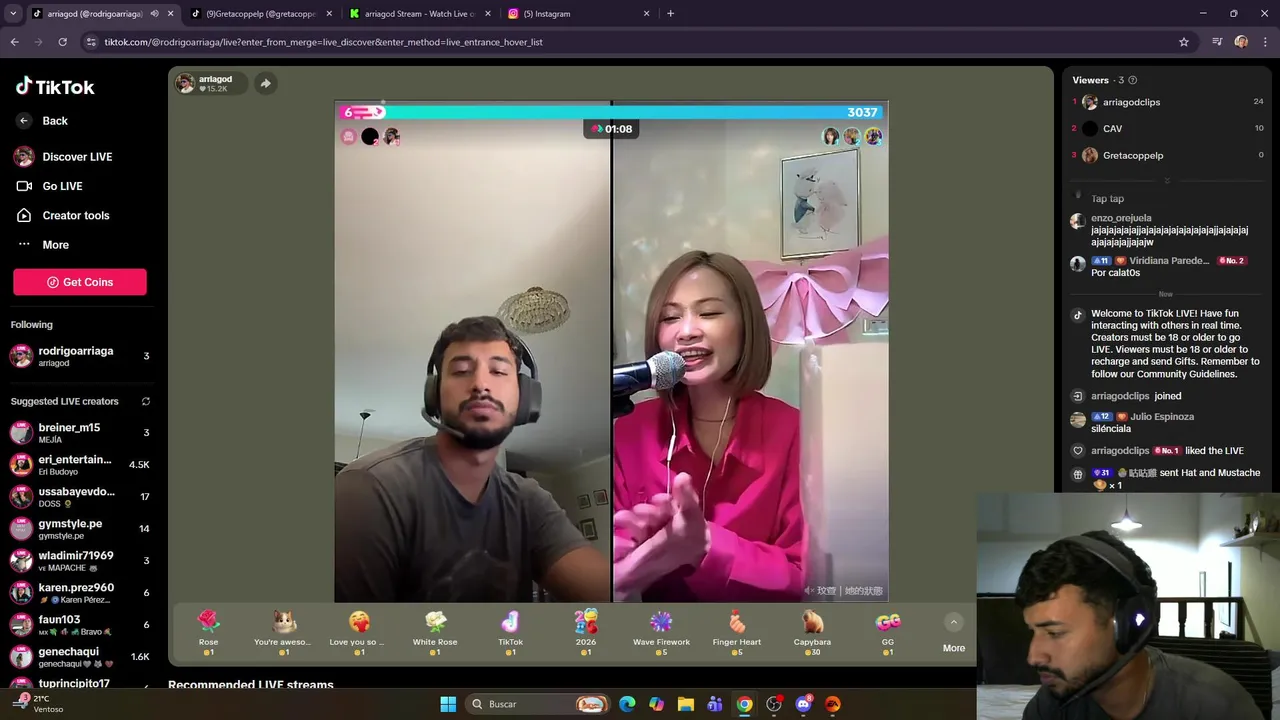This screenshot has height=720, width=1280.
Task: Open Viewers info icon
Action: (x=1133, y=80)
